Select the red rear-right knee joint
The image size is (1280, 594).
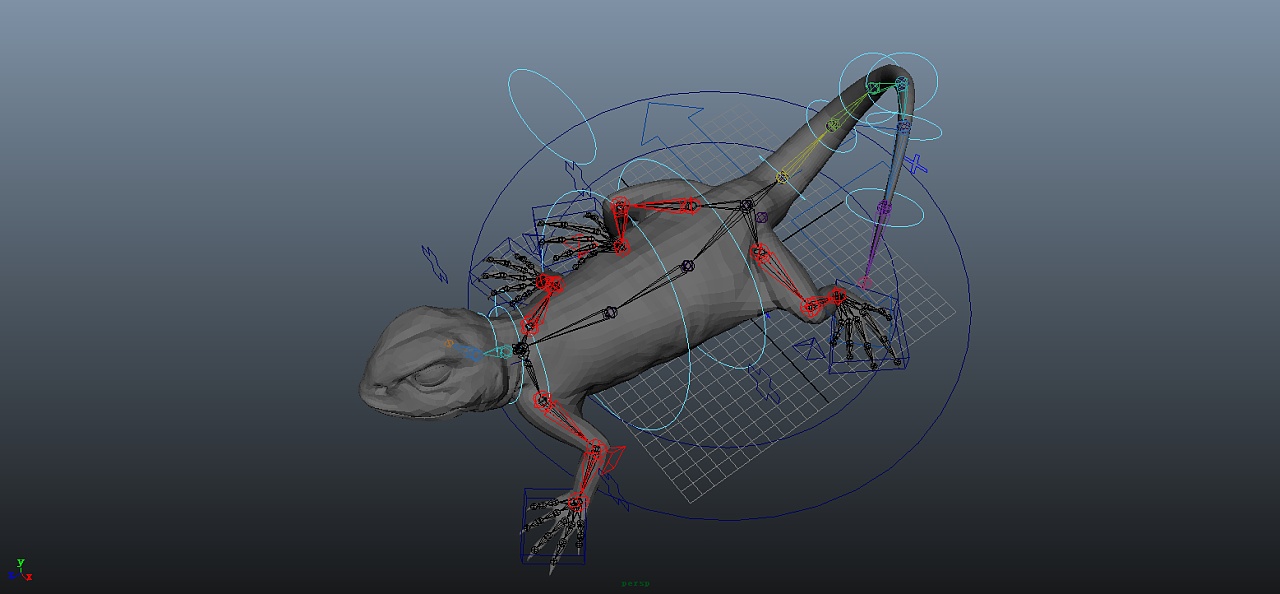coord(811,307)
